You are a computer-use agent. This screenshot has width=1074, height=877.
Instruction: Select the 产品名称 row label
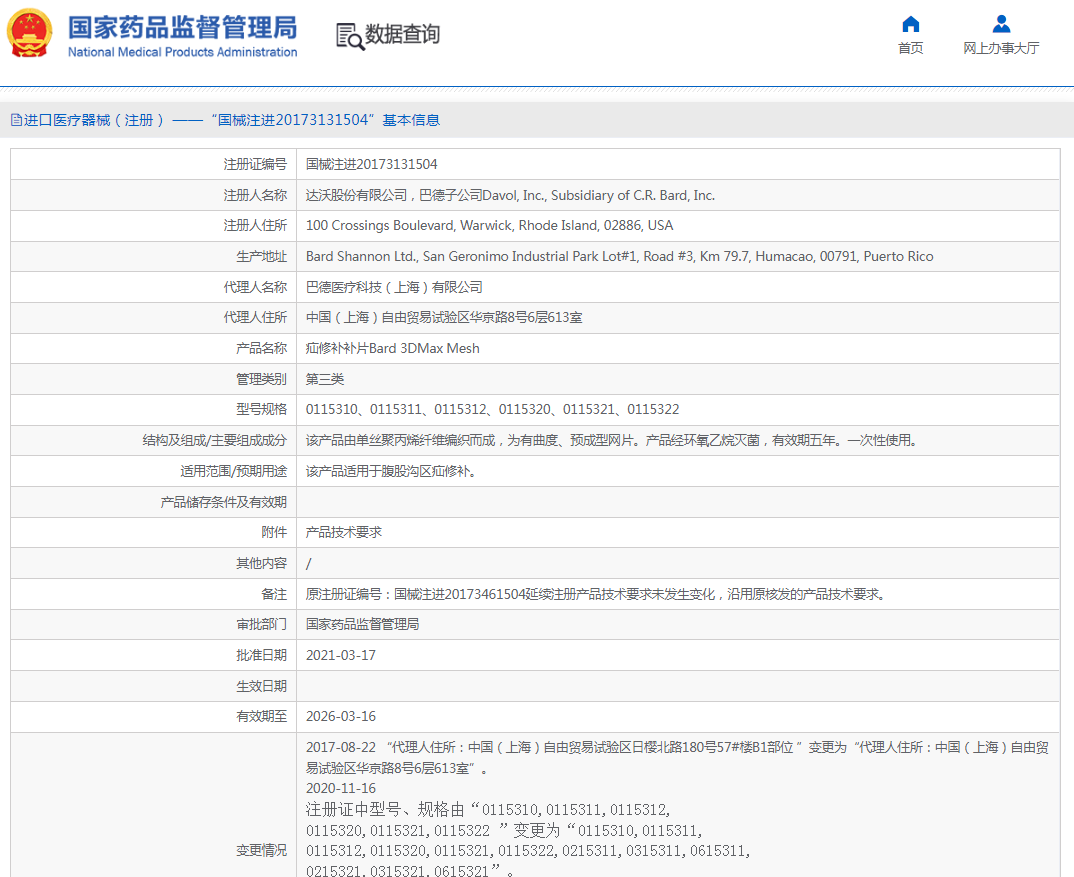pyautogui.click(x=261, y=348)
